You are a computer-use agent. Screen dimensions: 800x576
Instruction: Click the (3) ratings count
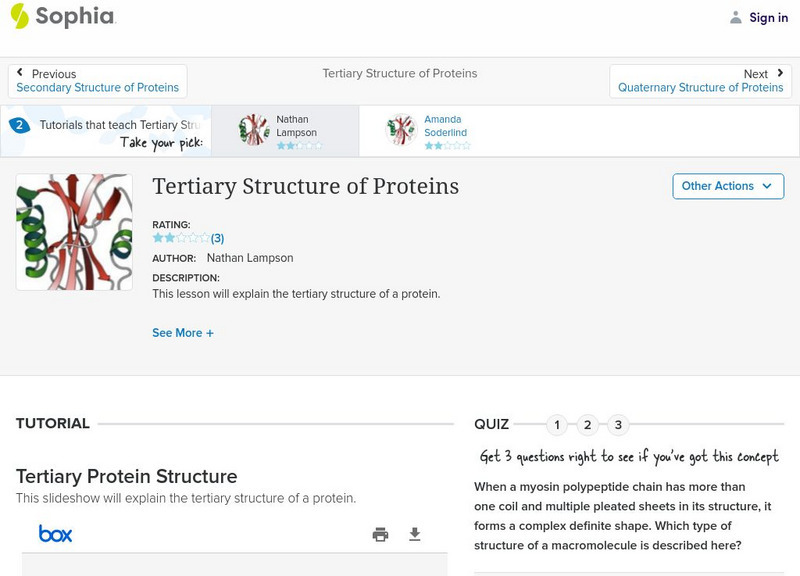(x=217, y=238)
